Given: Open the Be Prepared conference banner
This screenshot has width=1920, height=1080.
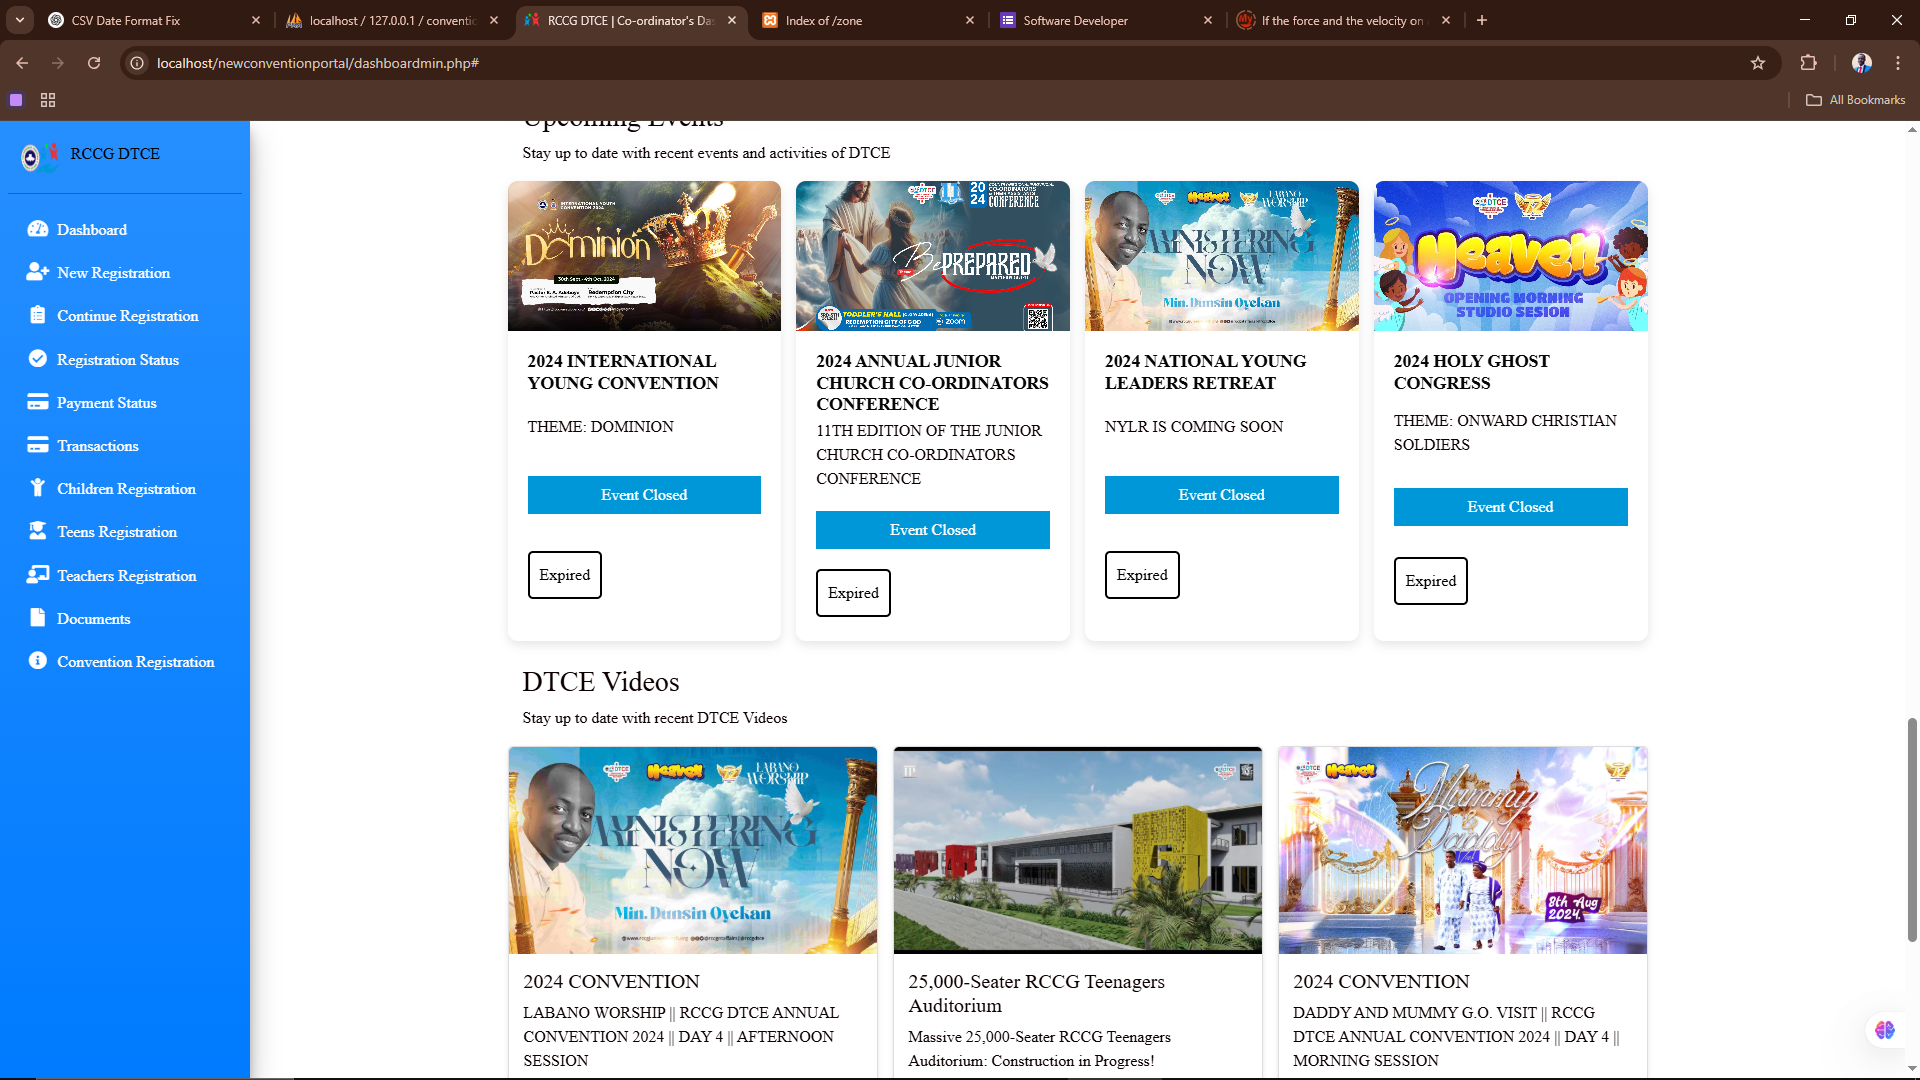Looking at the screenshot, I should coord(932,256).
